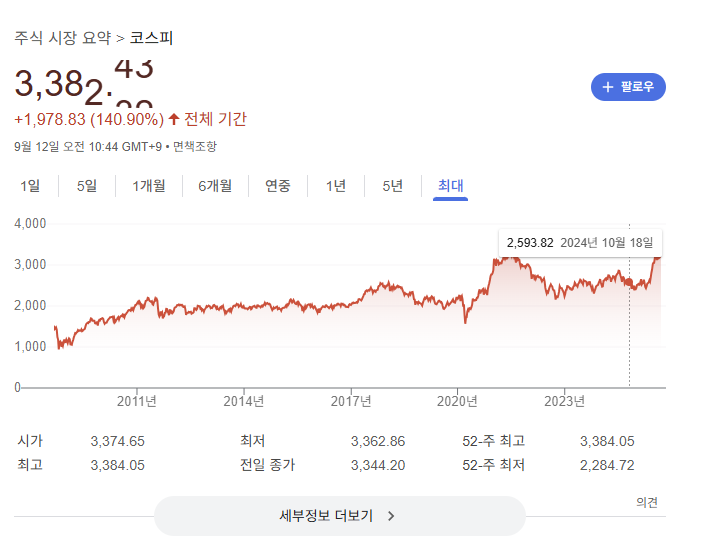The width and height of the screenshot is (715, 540).
Task: Click the 52-주 최고 value 3,384.05
Action: [607, 441]
